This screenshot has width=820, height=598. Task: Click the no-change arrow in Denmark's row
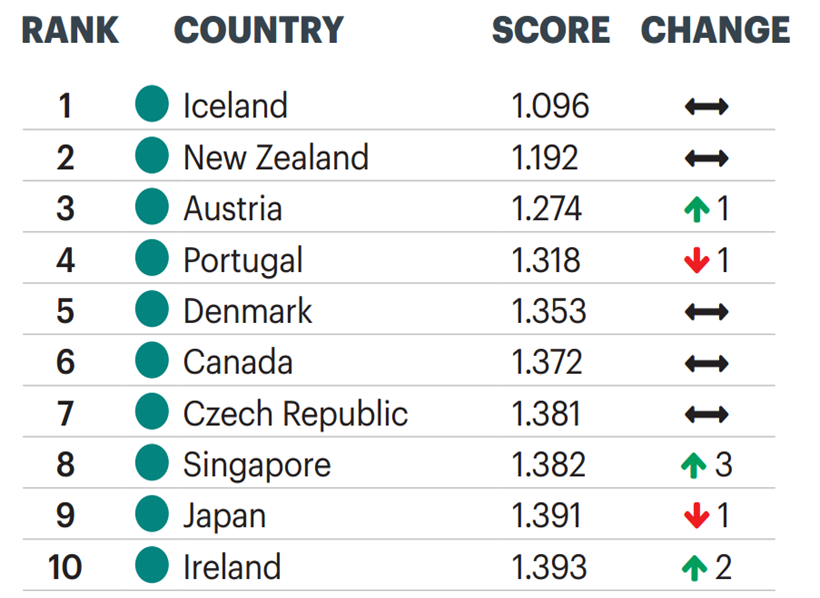tap(707, 311)
